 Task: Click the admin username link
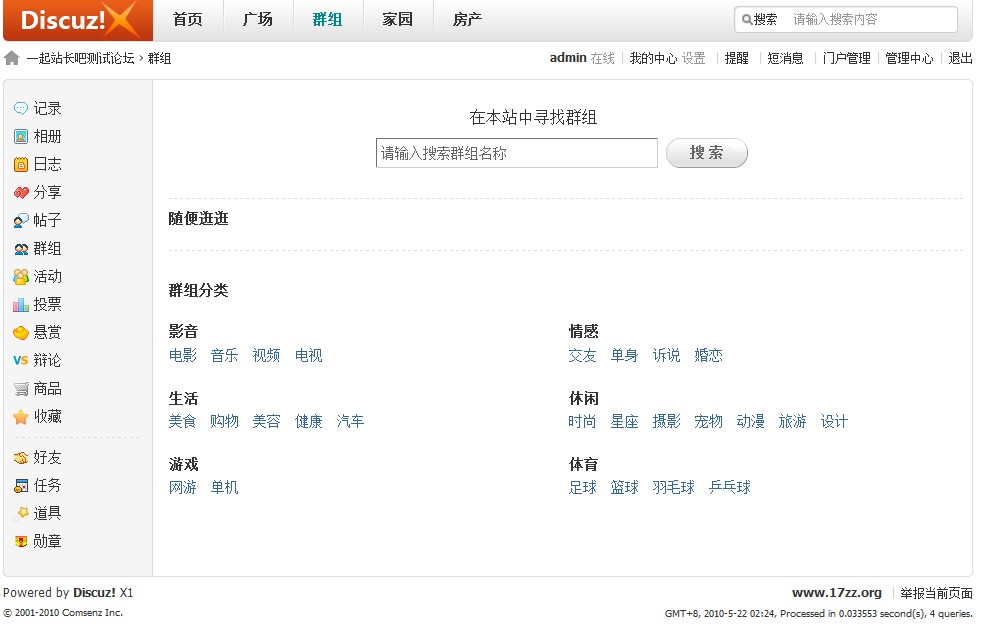(x=568, y=58)
